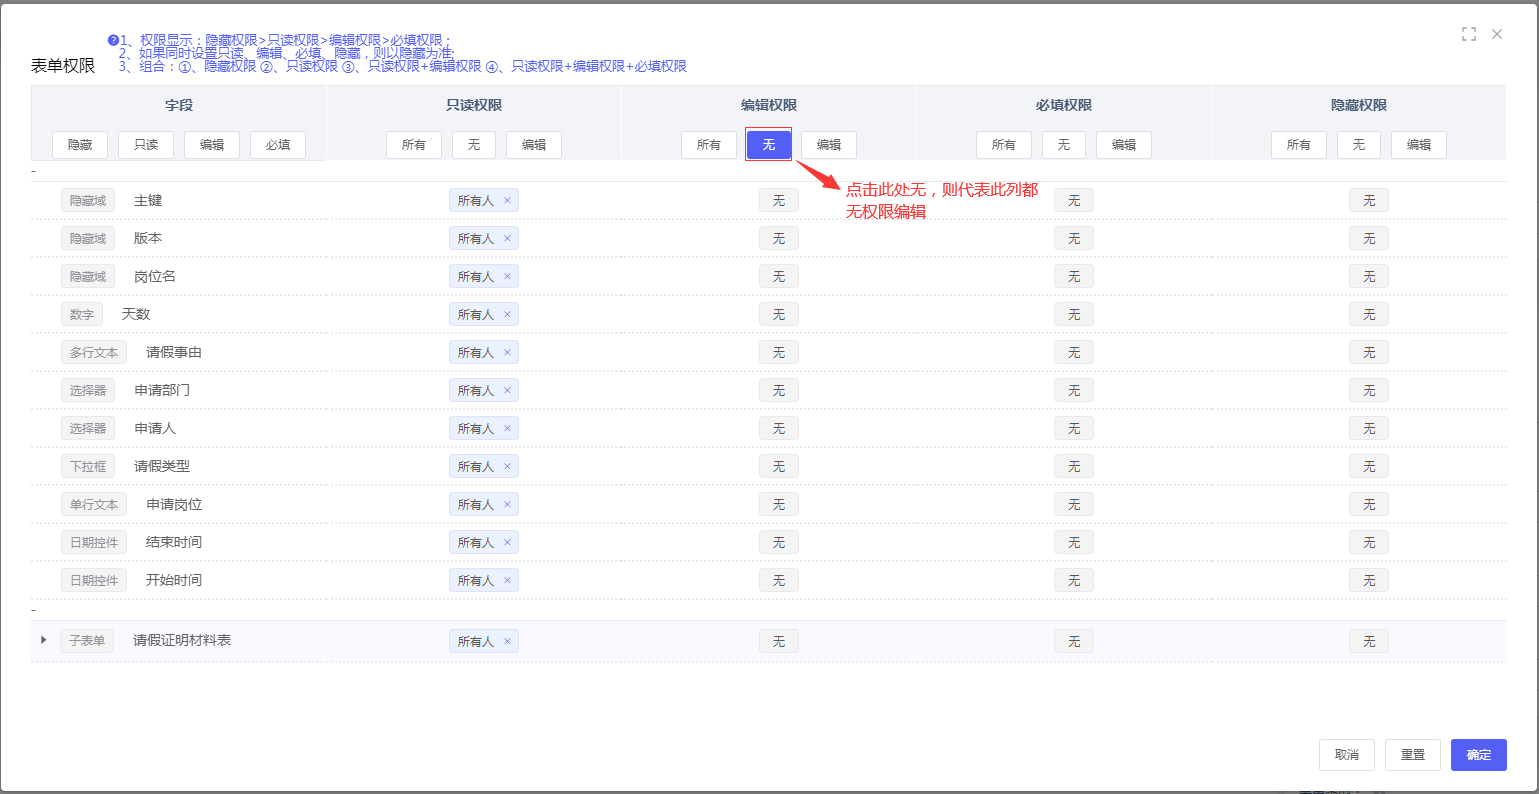Remove 所有人 tag from 申请人 row
Image resolution: width=1539 pixels, height=794 pixels.
coord(508,428)
